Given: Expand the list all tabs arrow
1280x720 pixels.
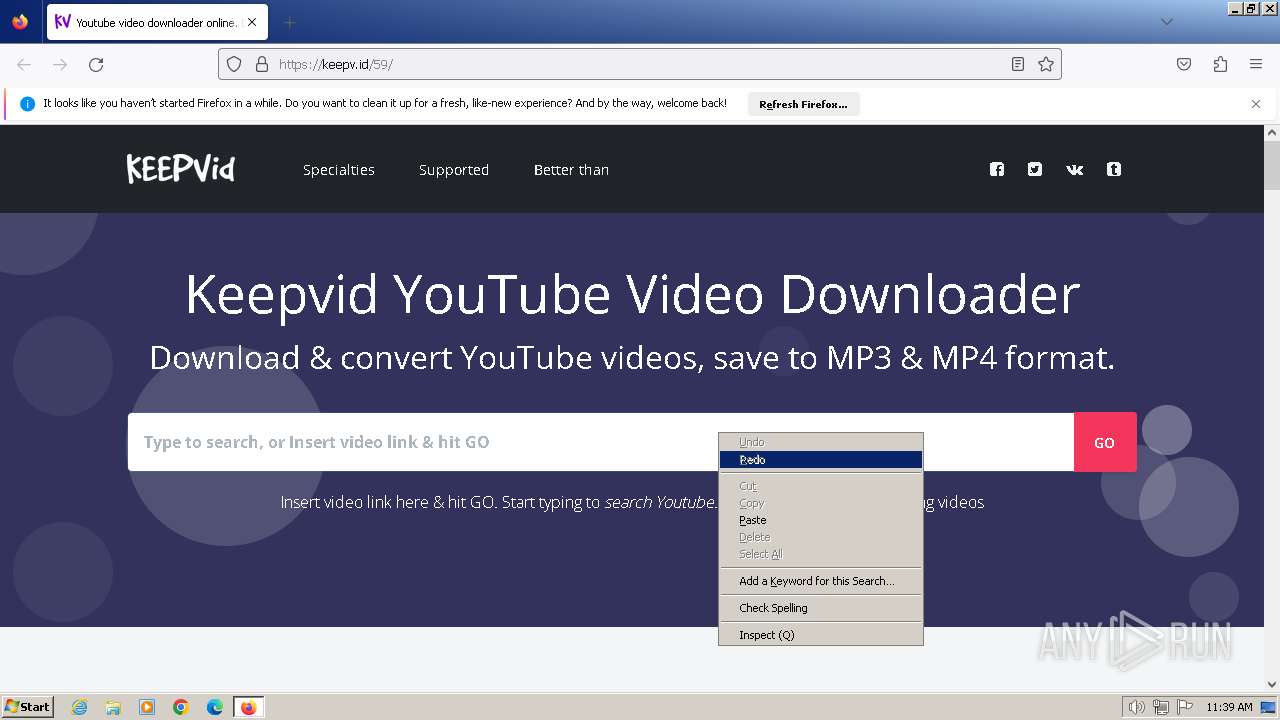Looking at the screenshot, I should tap(1166, 22).
